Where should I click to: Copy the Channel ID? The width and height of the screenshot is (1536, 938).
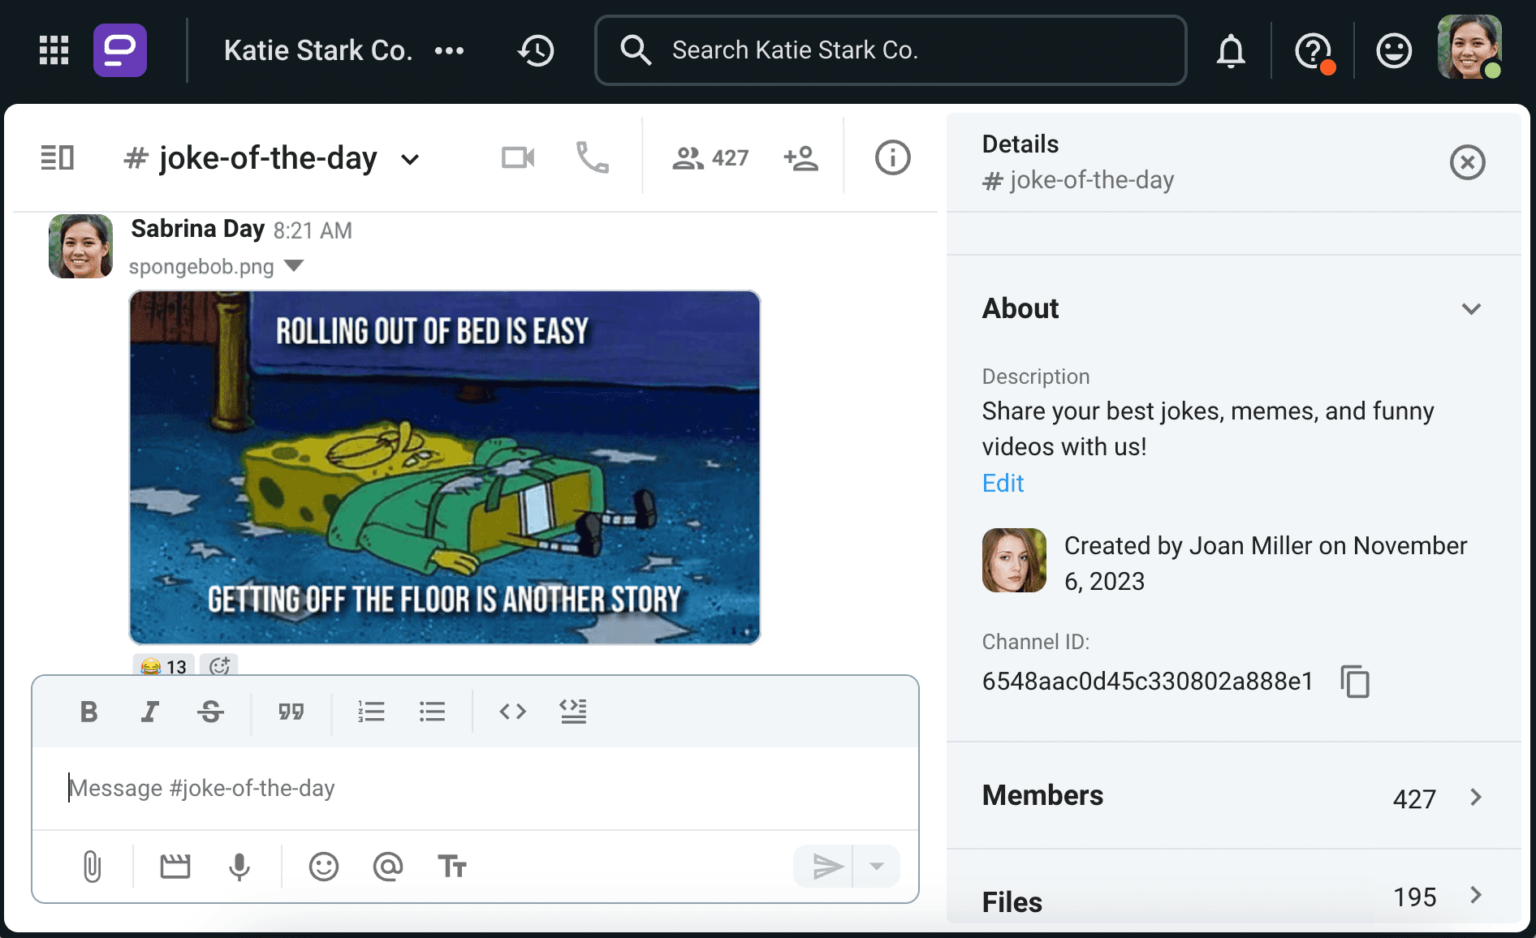coord(1355,681)
